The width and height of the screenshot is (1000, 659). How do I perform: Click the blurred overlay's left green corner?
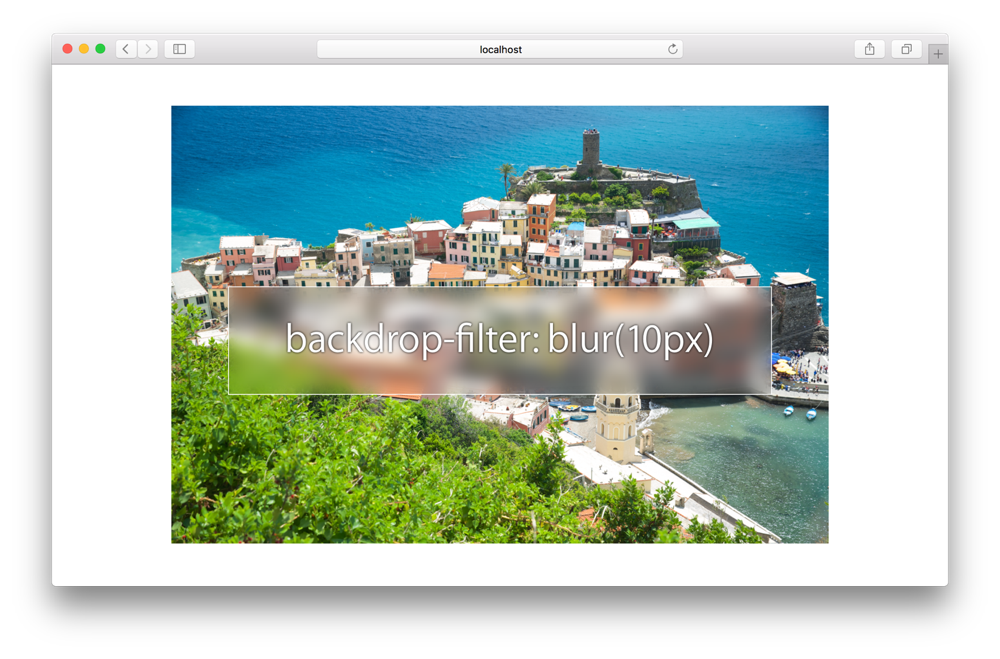(255, 375)
